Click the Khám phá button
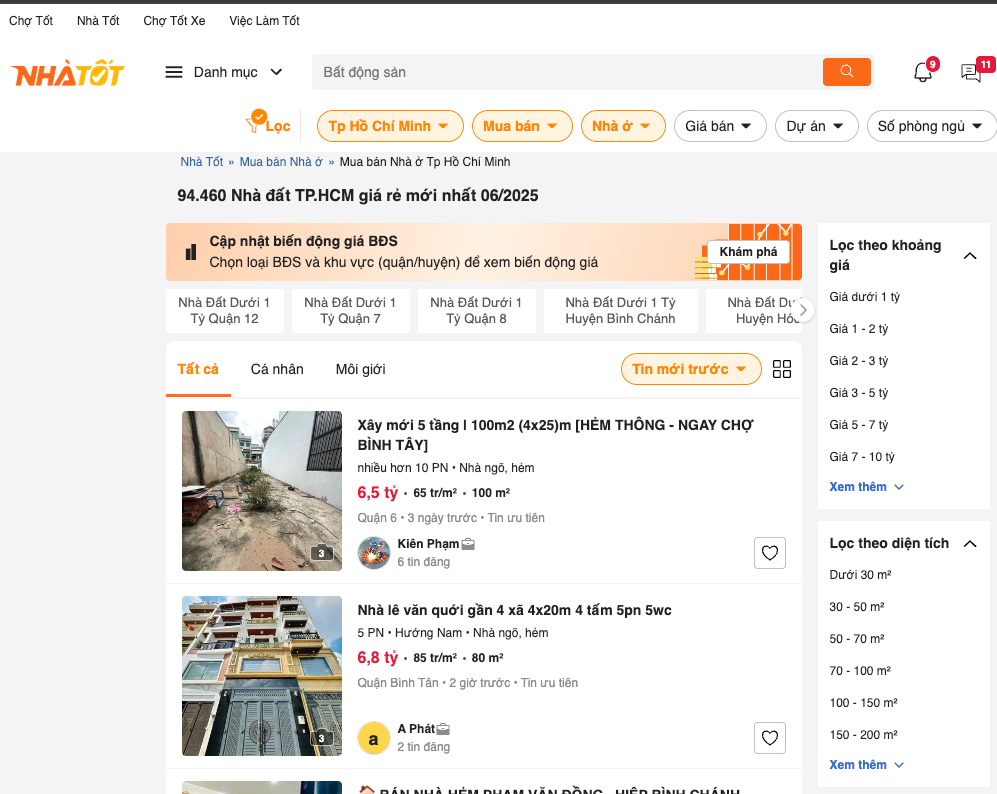The image size is (997, 794). (748, 252)
